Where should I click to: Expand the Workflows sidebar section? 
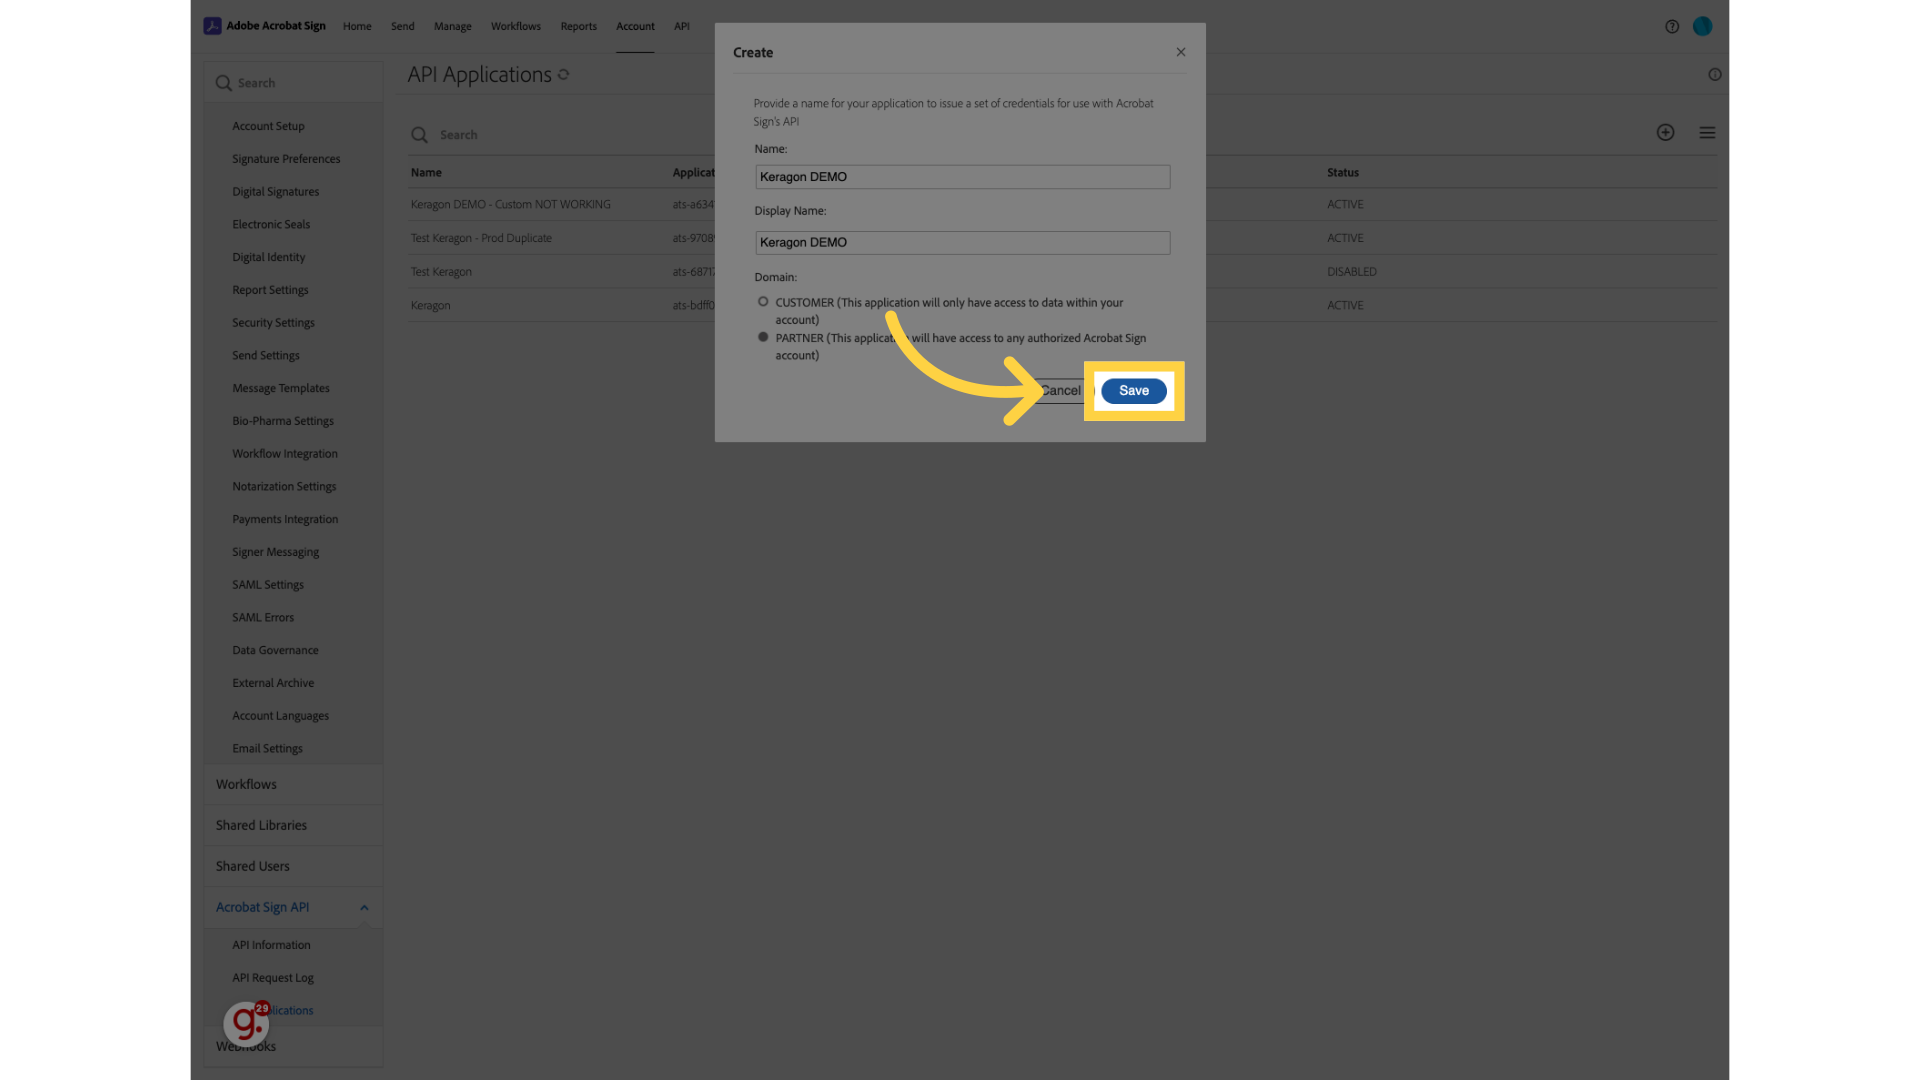(x=293, y=785)
